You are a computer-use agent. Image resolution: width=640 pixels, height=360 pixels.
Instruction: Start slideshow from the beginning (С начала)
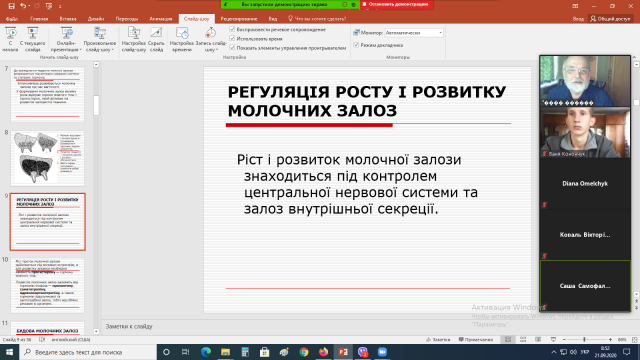(10, 39)
